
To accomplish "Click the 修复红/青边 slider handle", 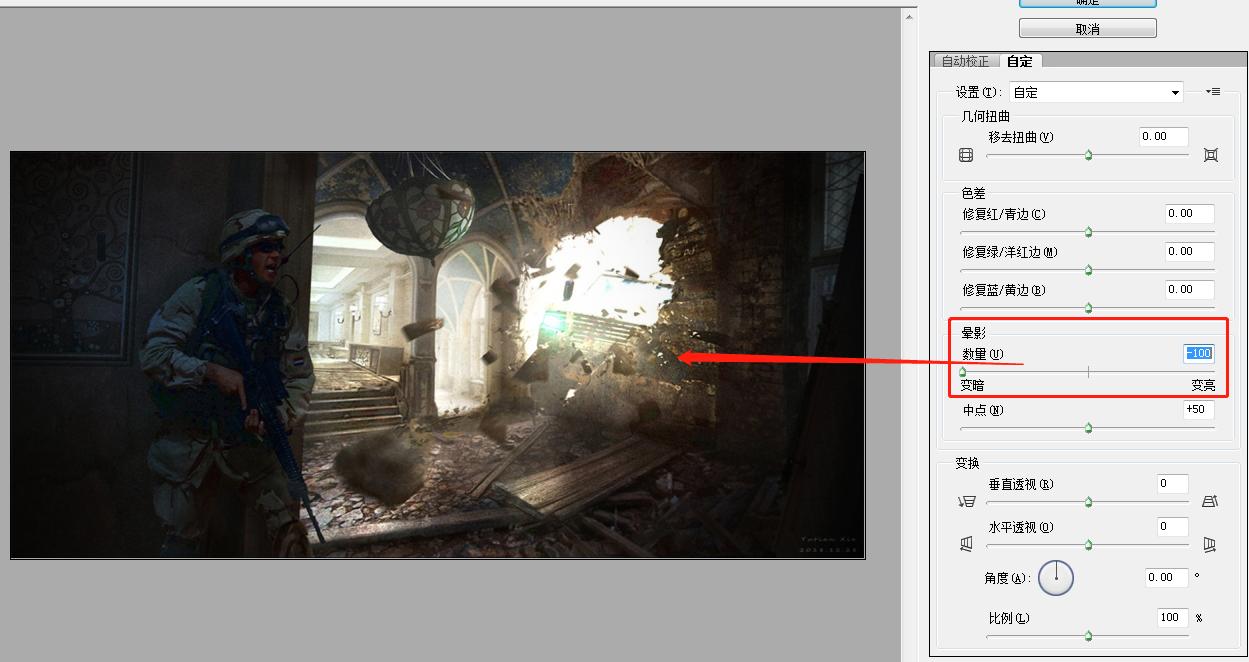I will tap(1088, 232).
